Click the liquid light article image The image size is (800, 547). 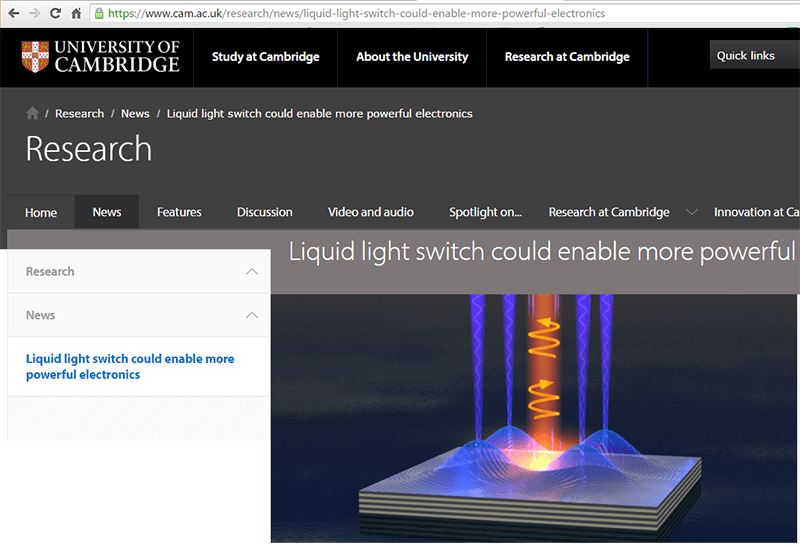pos(534,418)
